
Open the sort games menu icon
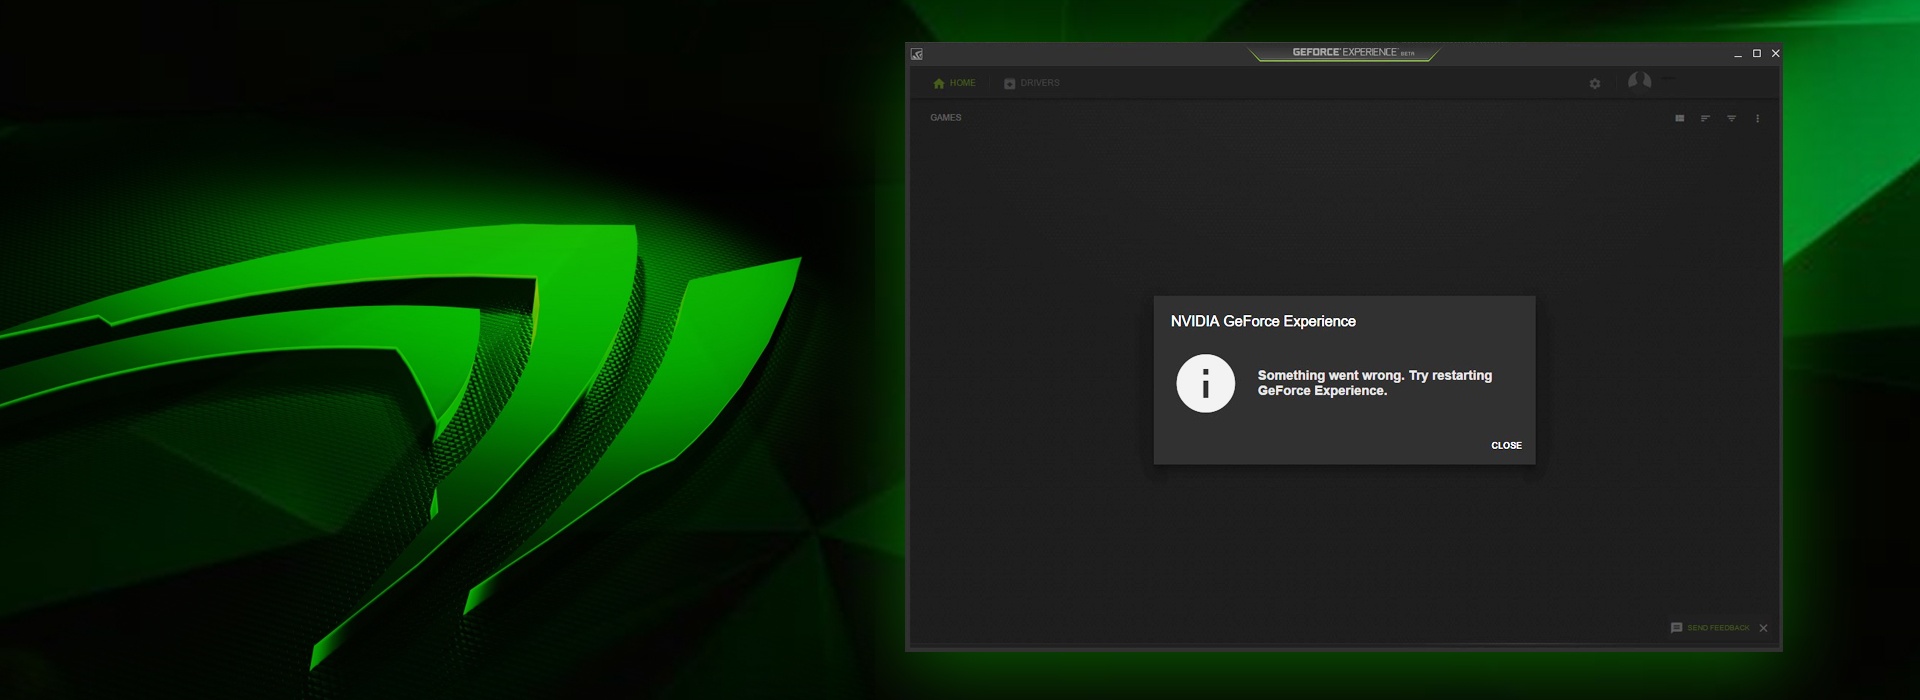pos(1706,118)
